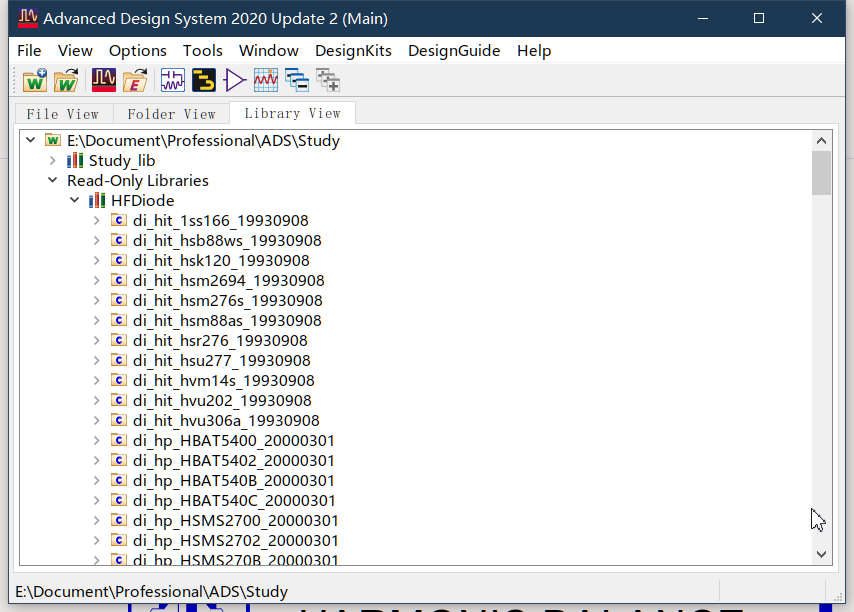Open the example workspace toolbar icon
Viewport: 854px width, 612px height.
coord(135,81)
